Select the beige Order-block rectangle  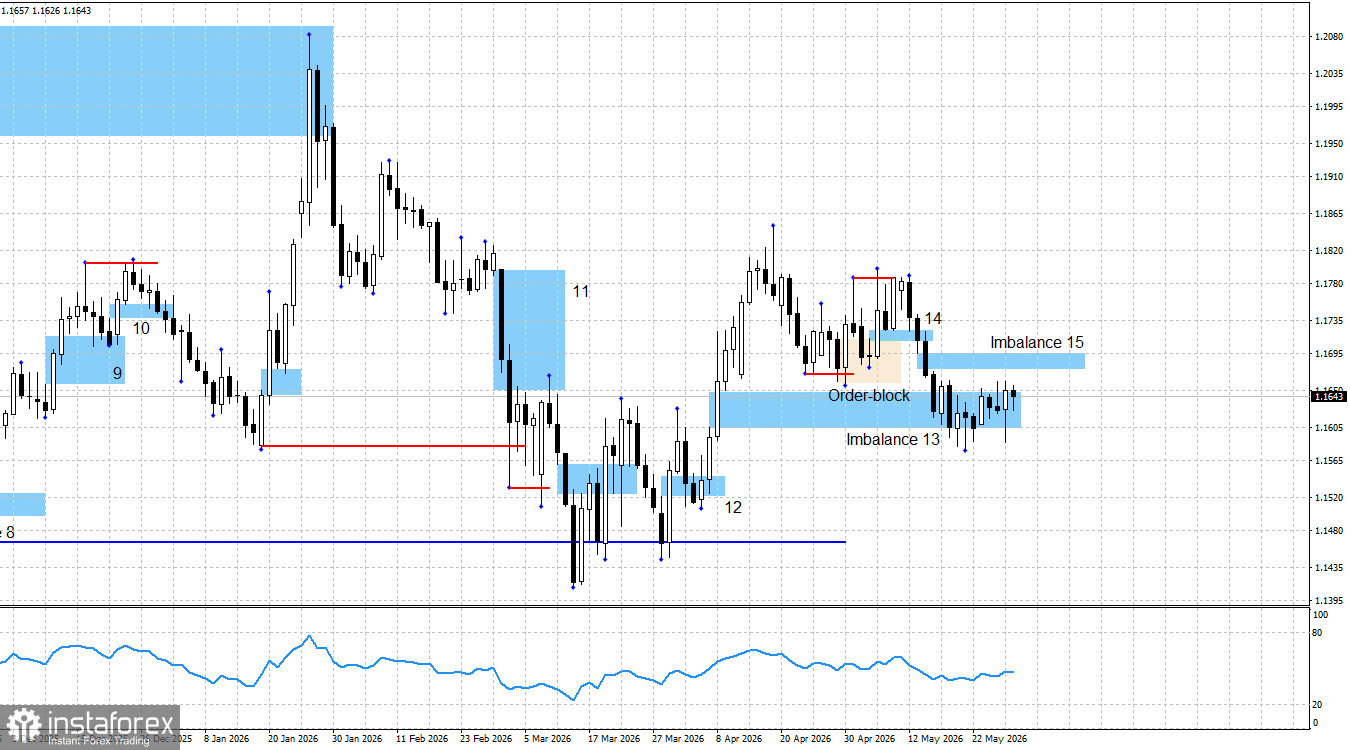(877, 360)
